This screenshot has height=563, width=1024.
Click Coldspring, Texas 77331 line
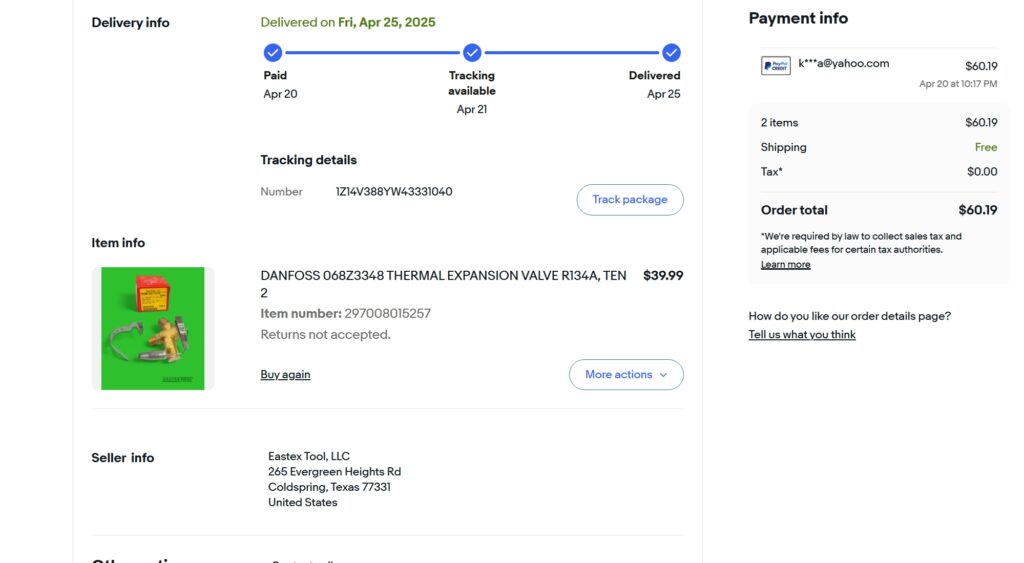pos(329,487)
